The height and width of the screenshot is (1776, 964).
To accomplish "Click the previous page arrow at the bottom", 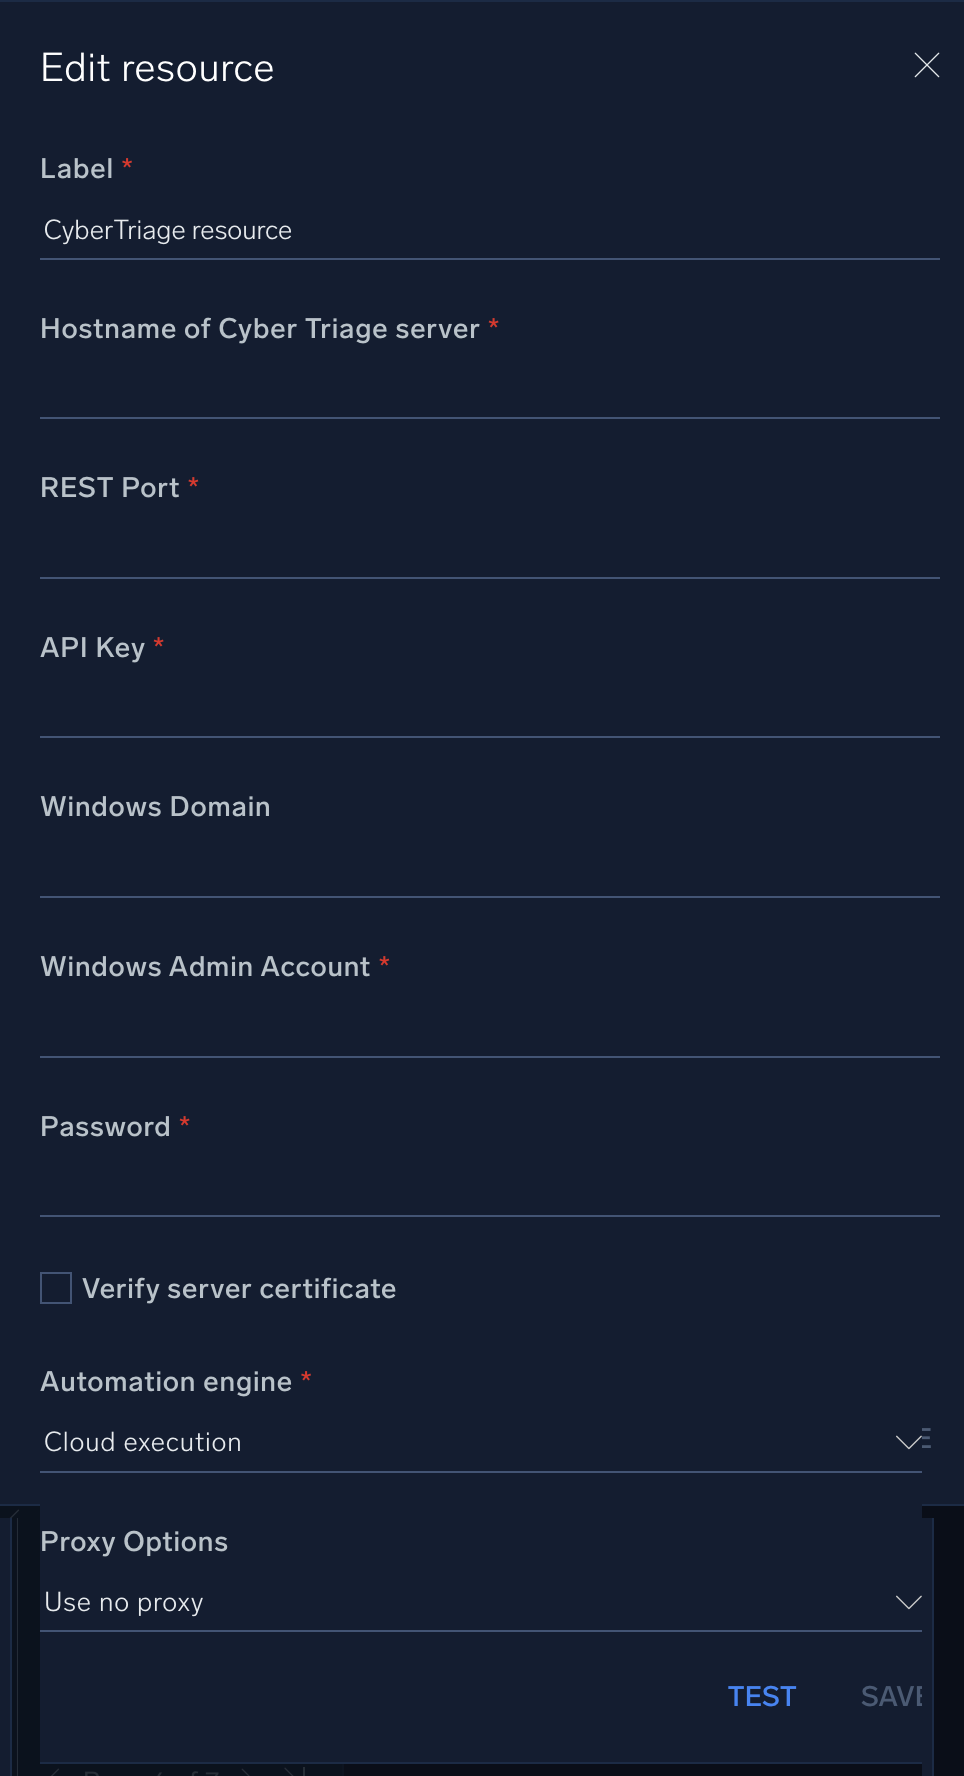I will point(160,1772).
